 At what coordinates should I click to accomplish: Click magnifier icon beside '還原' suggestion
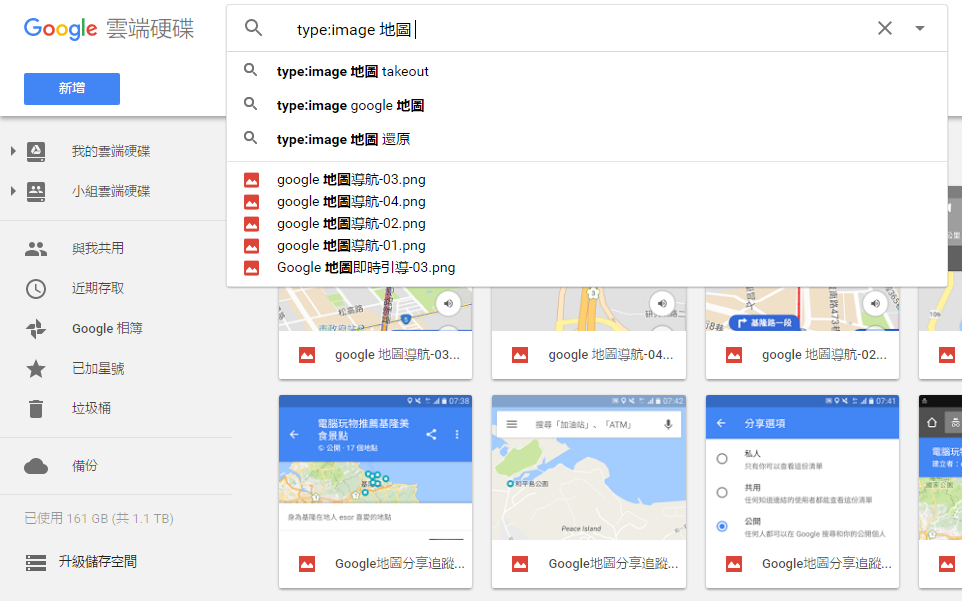pos(250,137)
